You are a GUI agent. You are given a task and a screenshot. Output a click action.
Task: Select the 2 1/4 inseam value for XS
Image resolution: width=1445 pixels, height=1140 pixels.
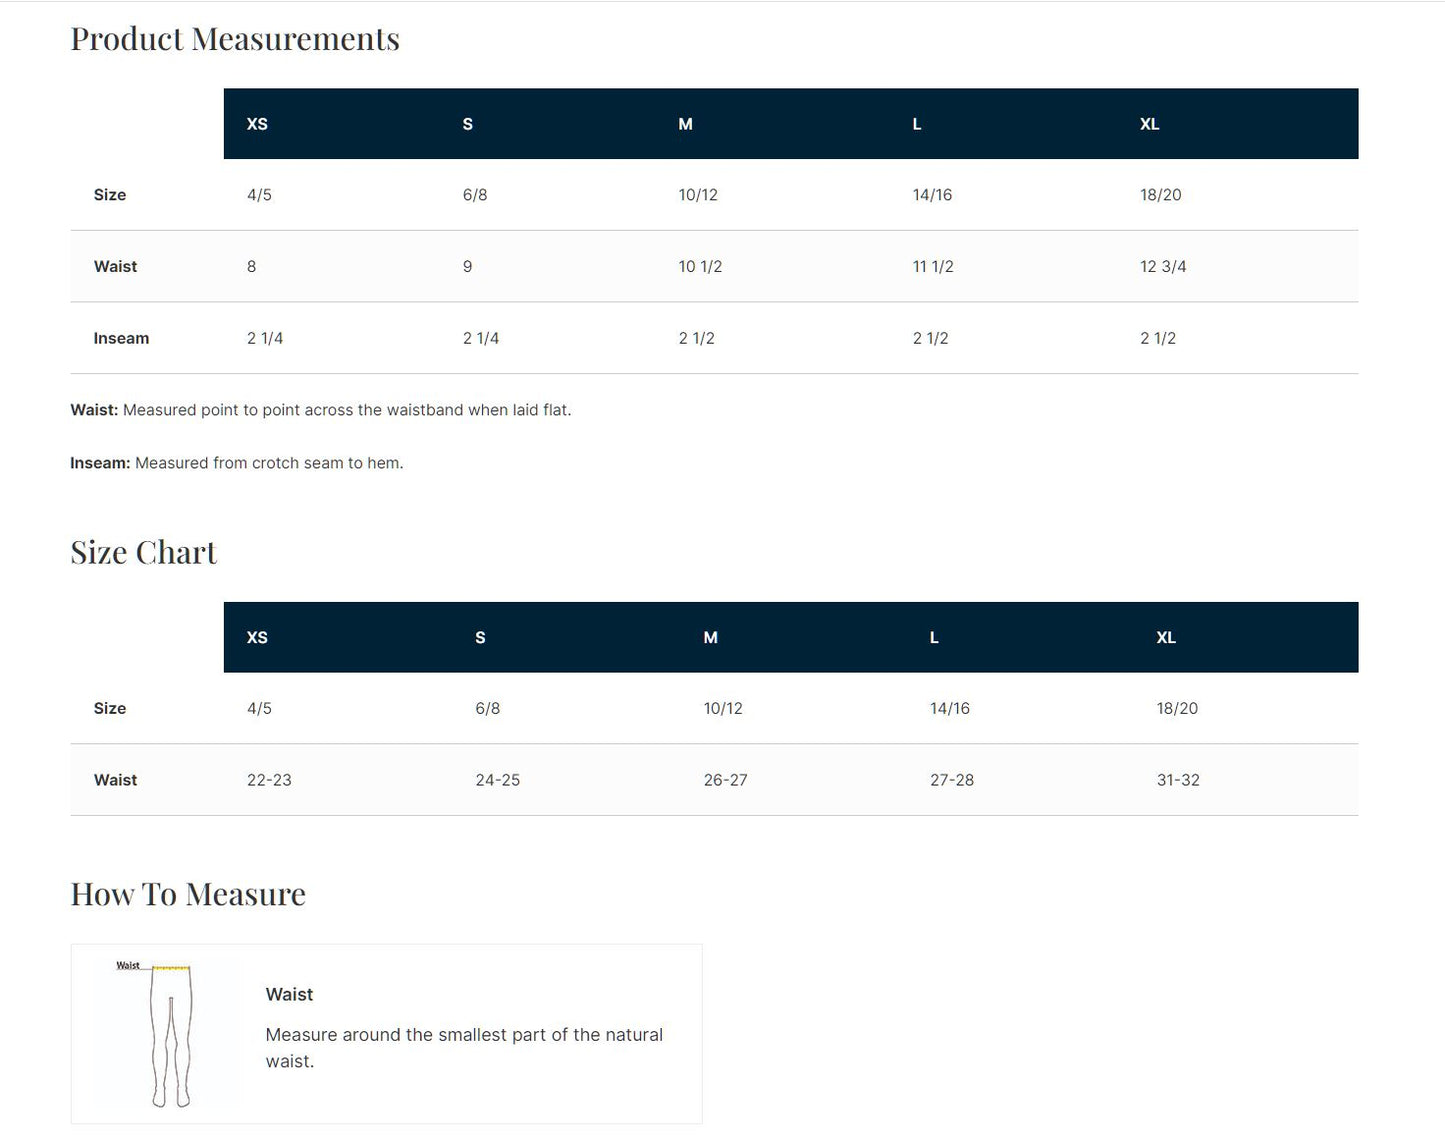tap(265, 338)
